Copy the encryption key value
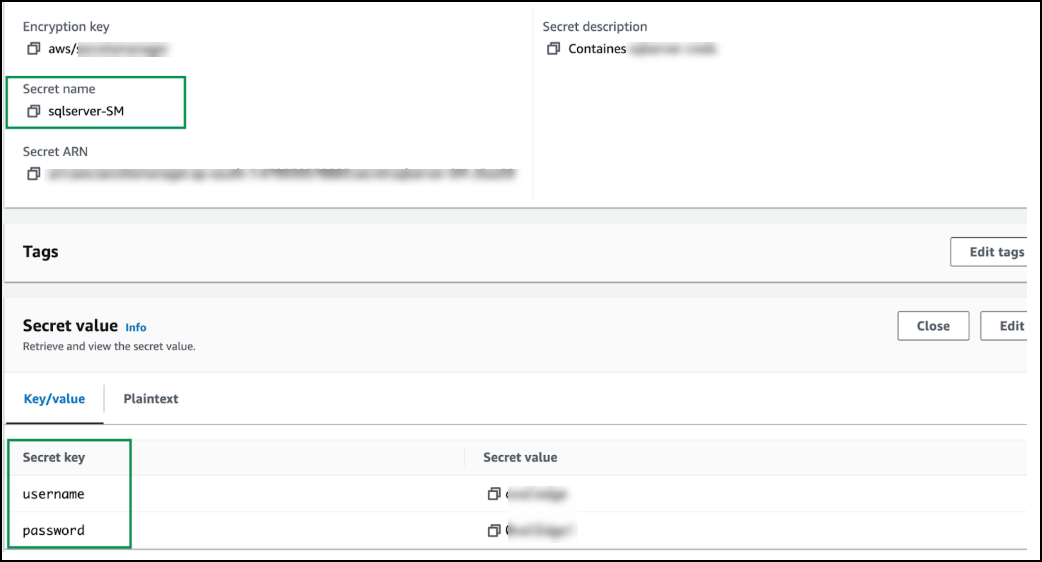Screen dimensions: 1042x562 tap(34, 48)
